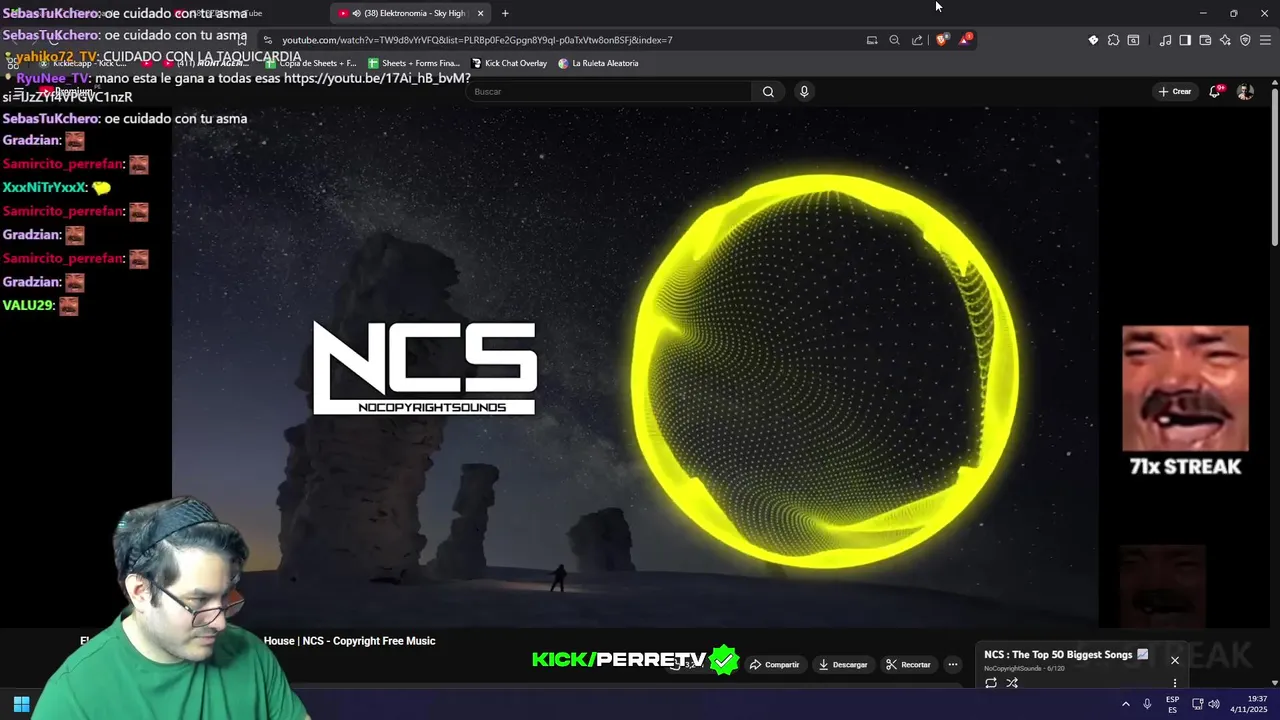The height and width of the screenshot is (720, 1280).
Task: Click the taskbar network icon
Action: 1198,704
